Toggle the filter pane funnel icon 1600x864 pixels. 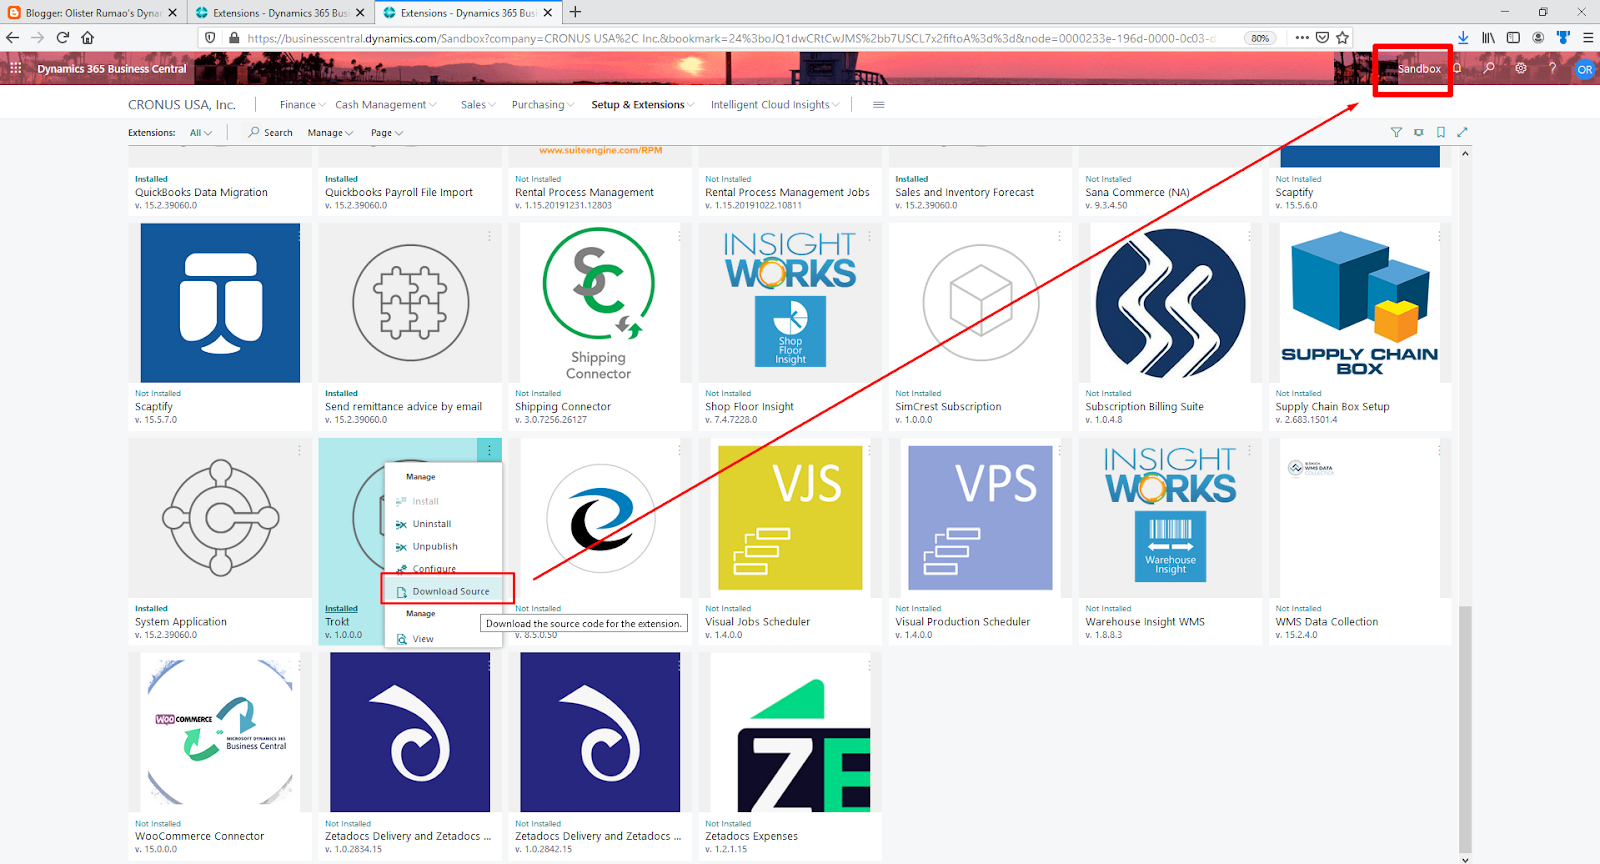click(1396, 132)
